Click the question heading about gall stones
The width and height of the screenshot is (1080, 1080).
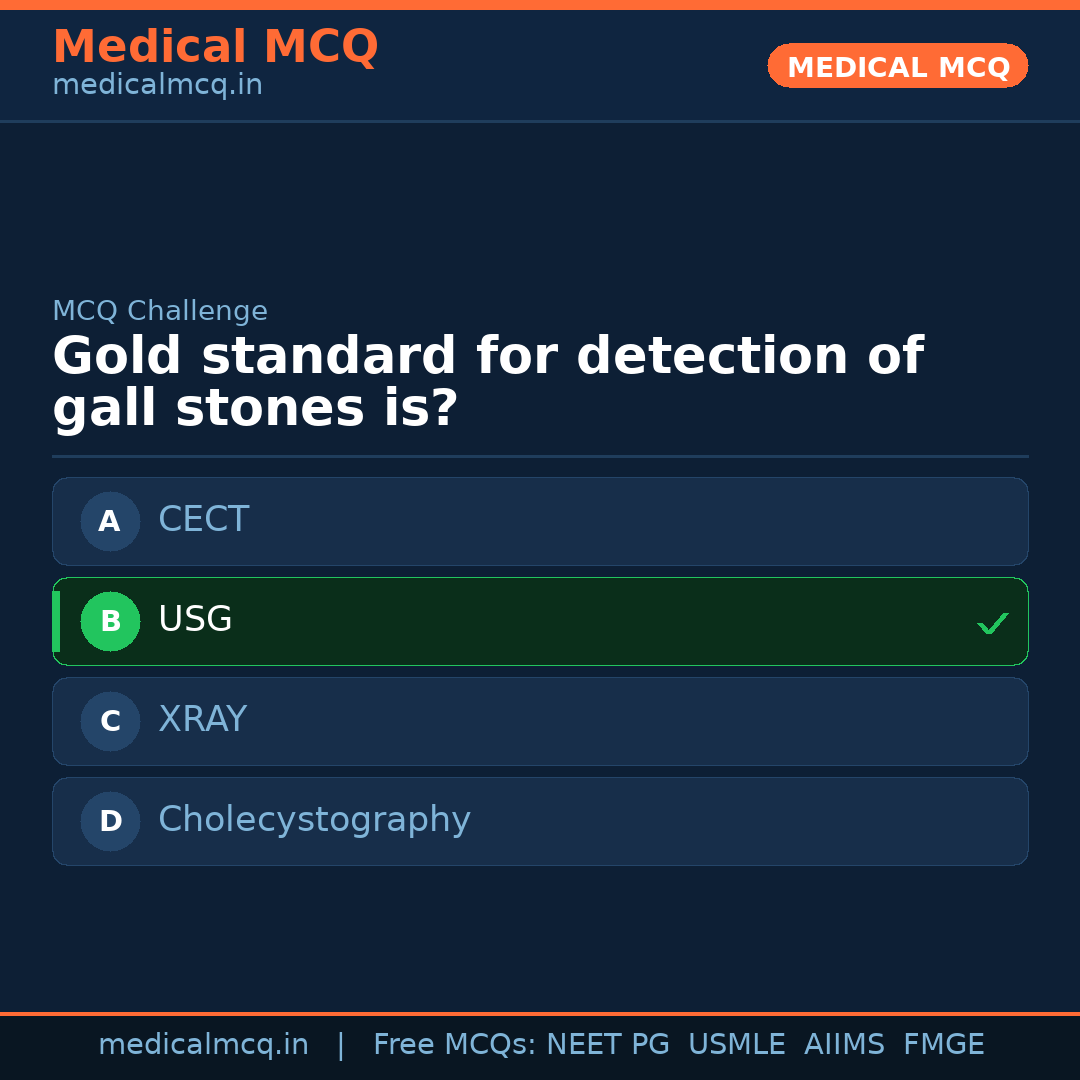click(488, 380)
